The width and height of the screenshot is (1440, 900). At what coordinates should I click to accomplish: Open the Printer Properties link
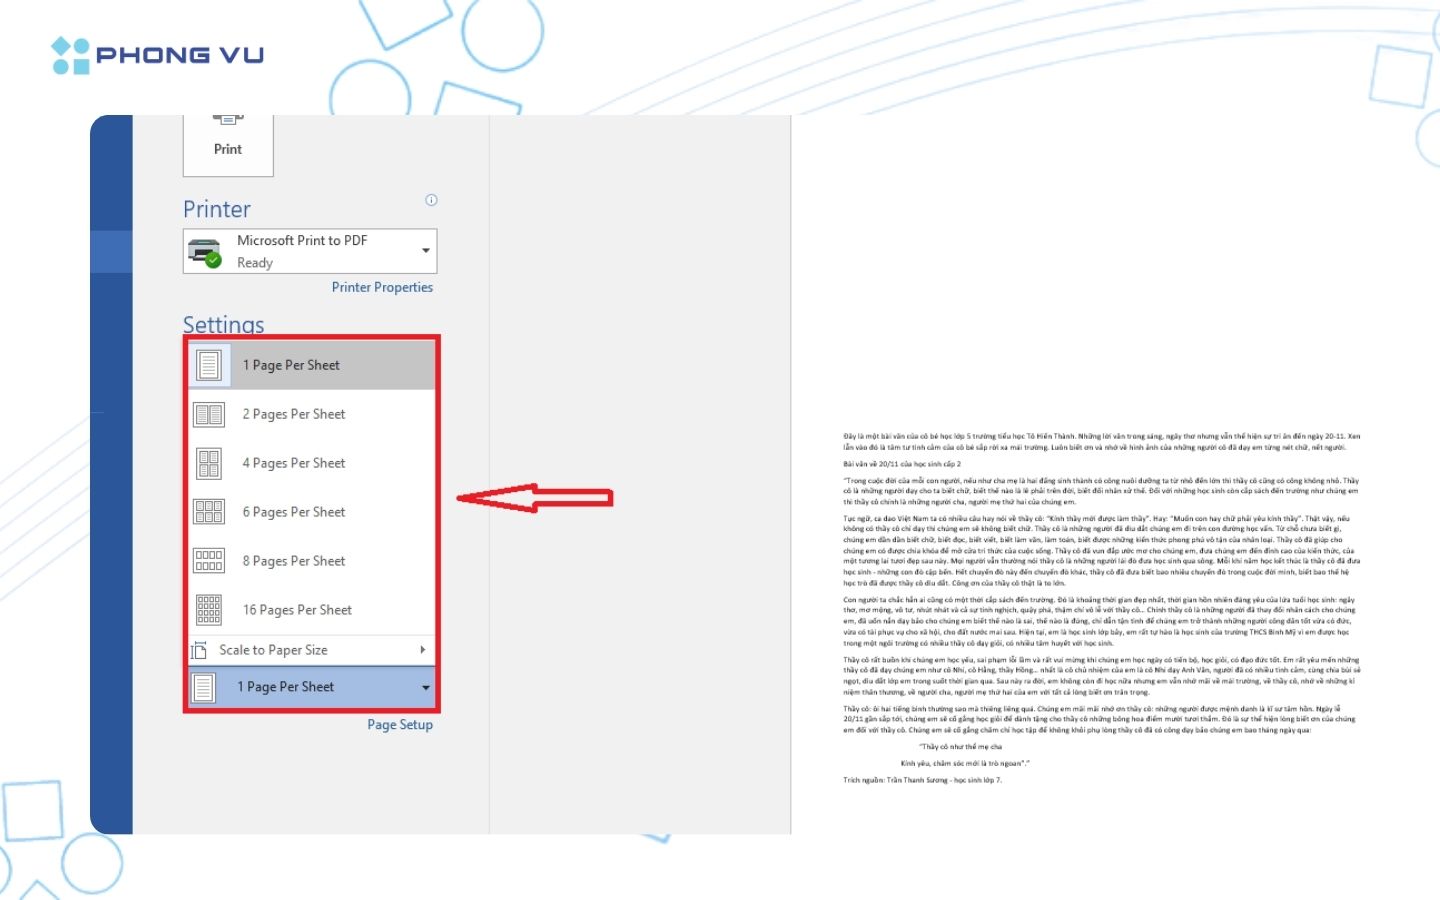tap(382, 287)
